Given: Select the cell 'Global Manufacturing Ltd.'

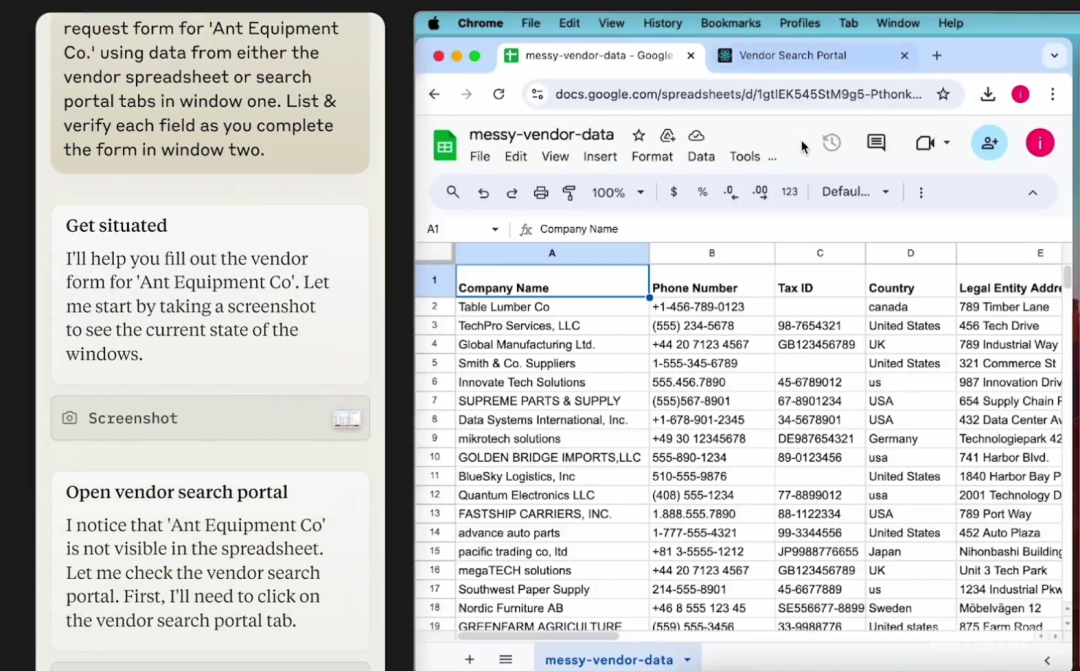Looking at the screenshot, I should click(x=552, y=344).
